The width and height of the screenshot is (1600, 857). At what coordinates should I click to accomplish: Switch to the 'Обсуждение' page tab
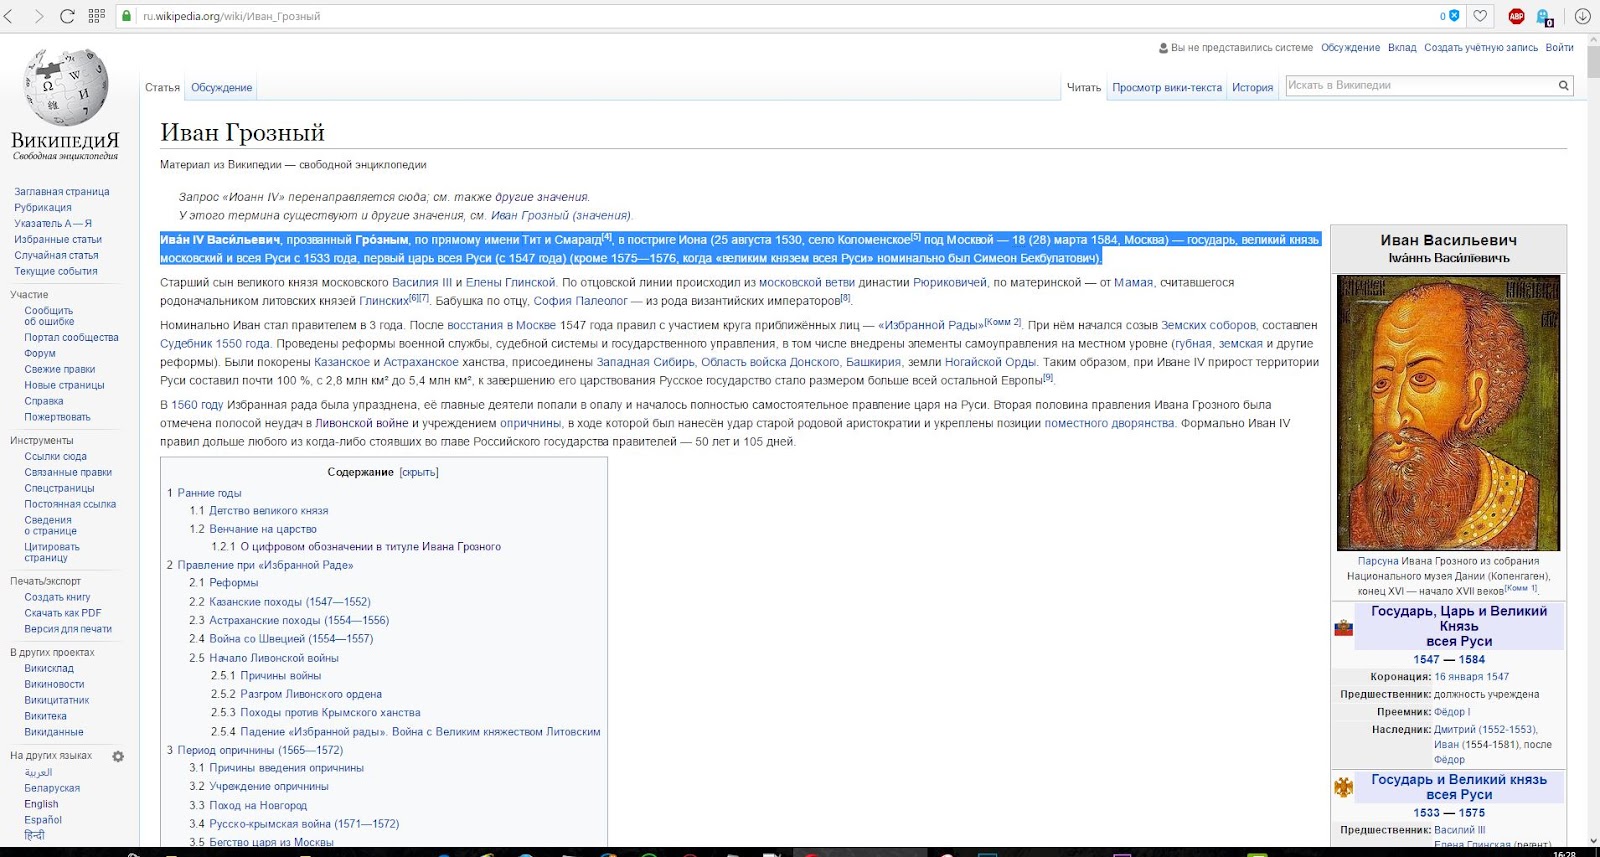pyautogui.click(x=222, y=88)
